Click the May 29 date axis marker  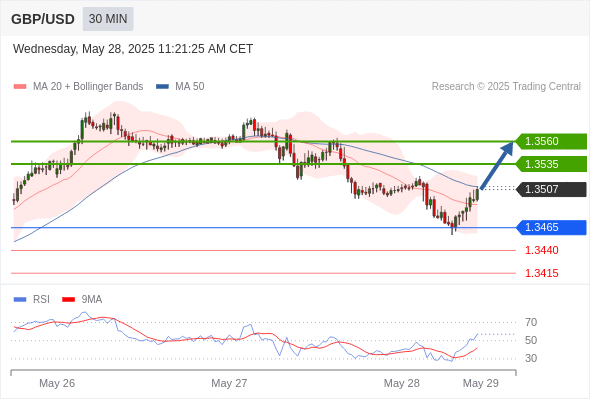pos(481,383)
